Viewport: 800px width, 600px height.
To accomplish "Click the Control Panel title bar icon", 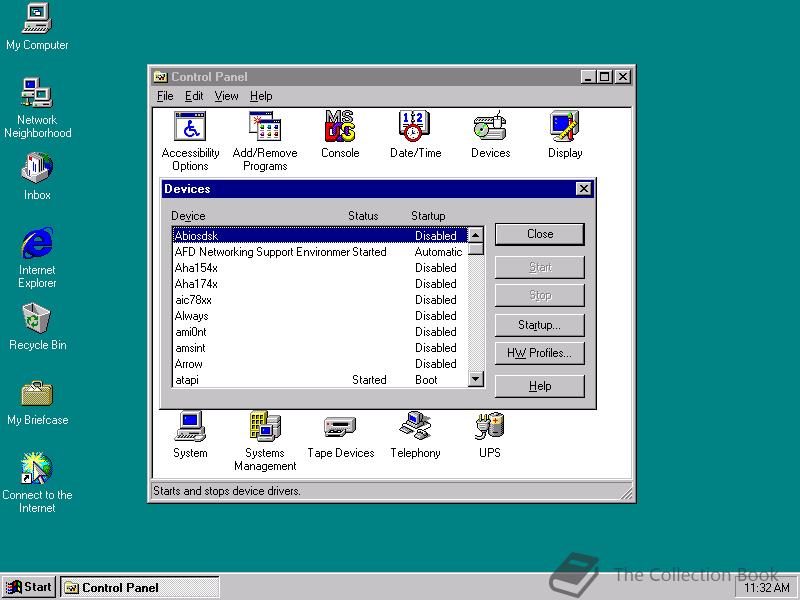I will pos(161,77).
